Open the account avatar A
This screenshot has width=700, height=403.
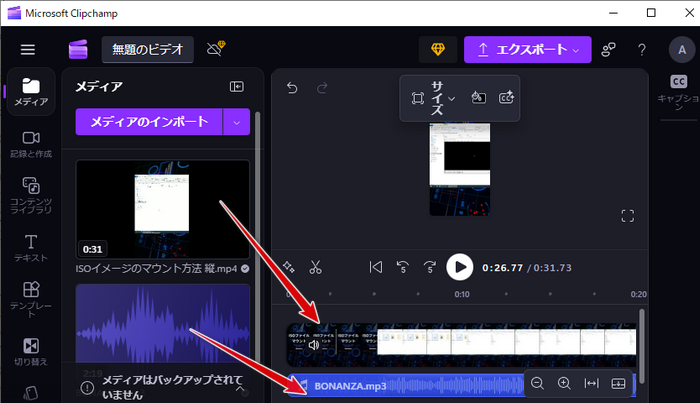[682, 50]
